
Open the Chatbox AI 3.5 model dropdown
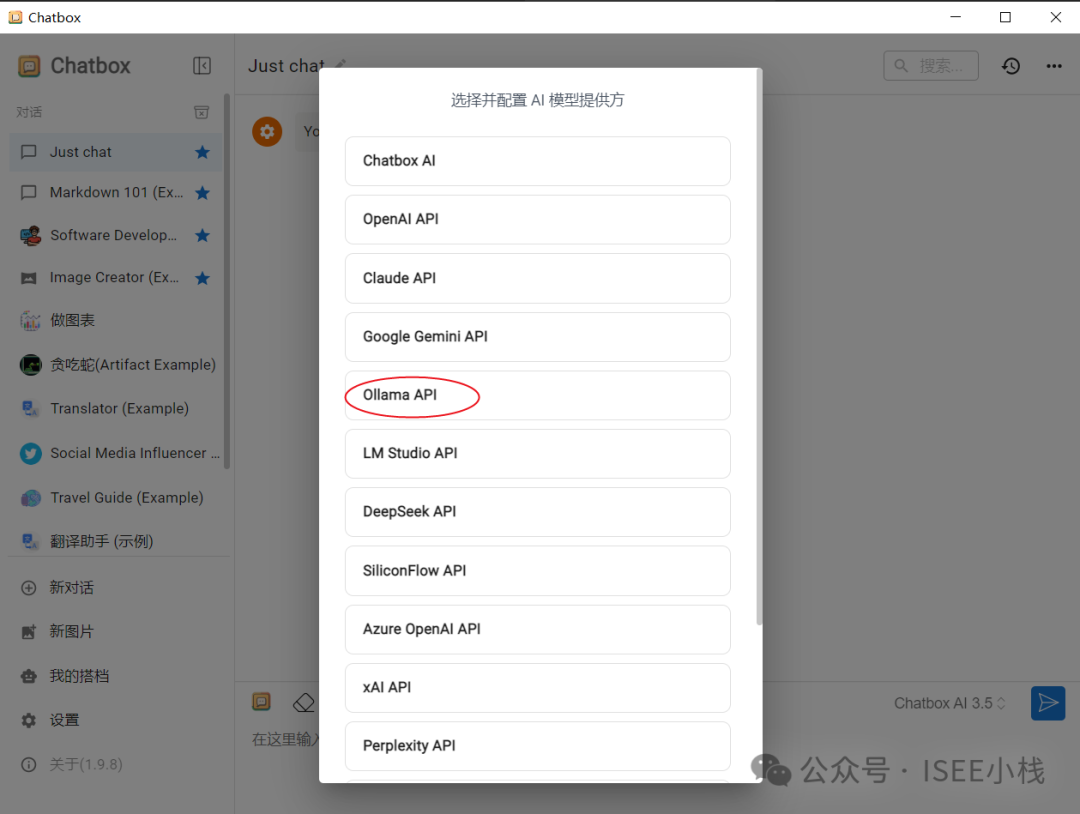(950, 703)
